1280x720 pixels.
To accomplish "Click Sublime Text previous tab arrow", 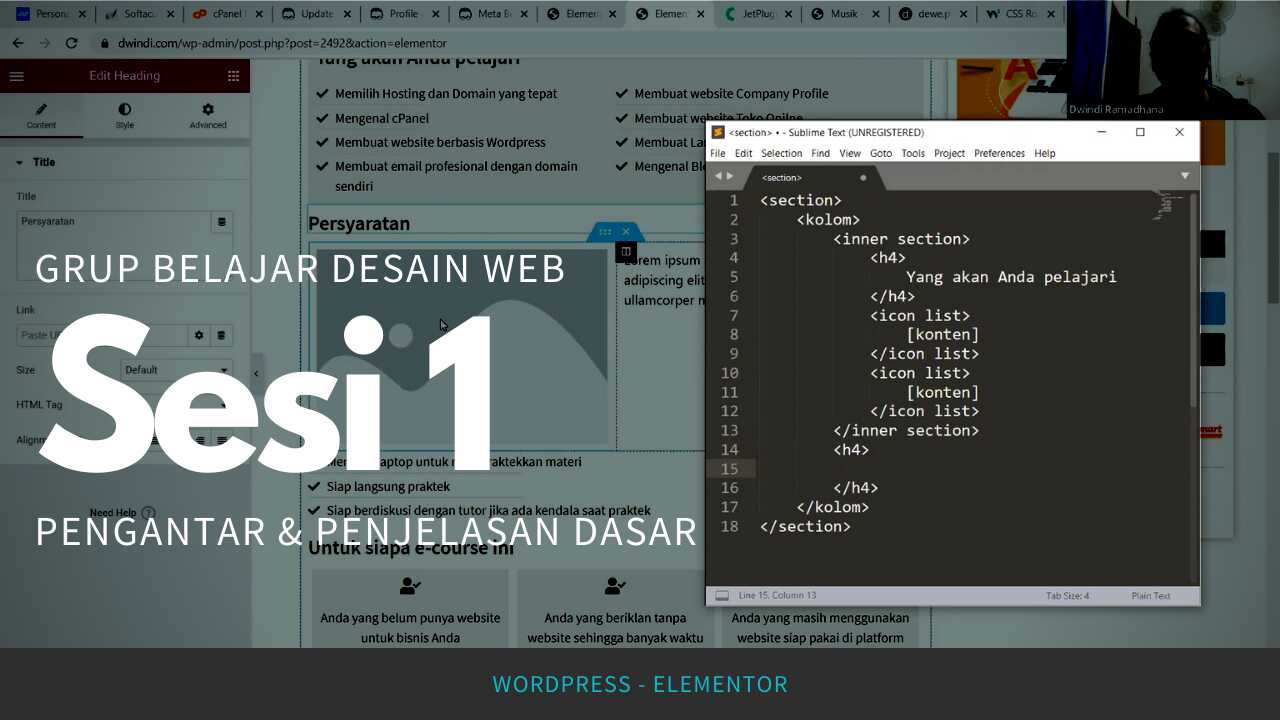I will (717, 176).
